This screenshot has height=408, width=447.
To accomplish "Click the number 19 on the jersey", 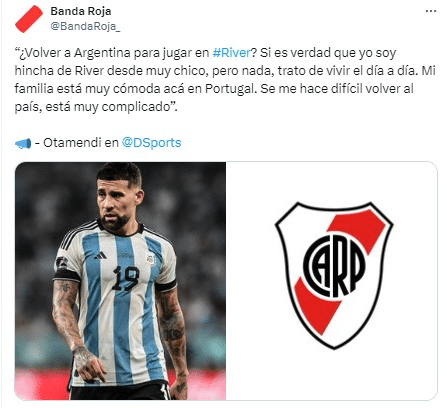I will (126, 278).
